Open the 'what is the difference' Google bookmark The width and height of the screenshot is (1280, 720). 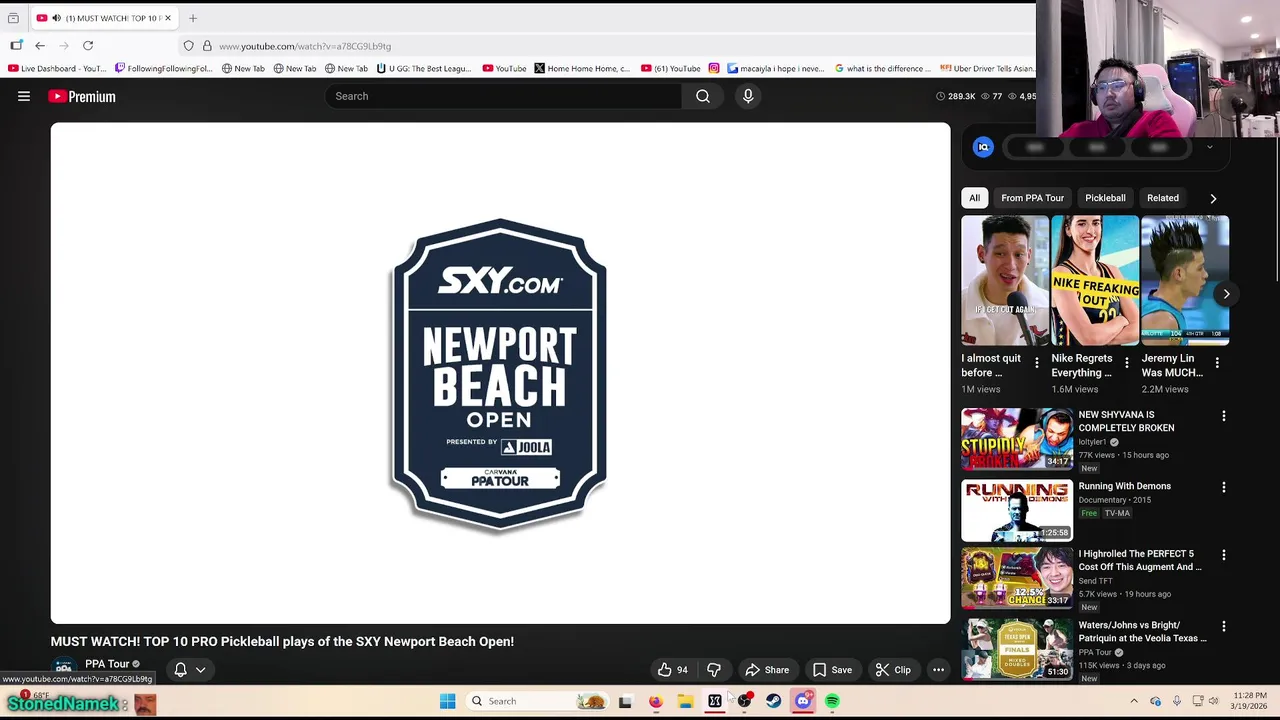pos(883,68)
